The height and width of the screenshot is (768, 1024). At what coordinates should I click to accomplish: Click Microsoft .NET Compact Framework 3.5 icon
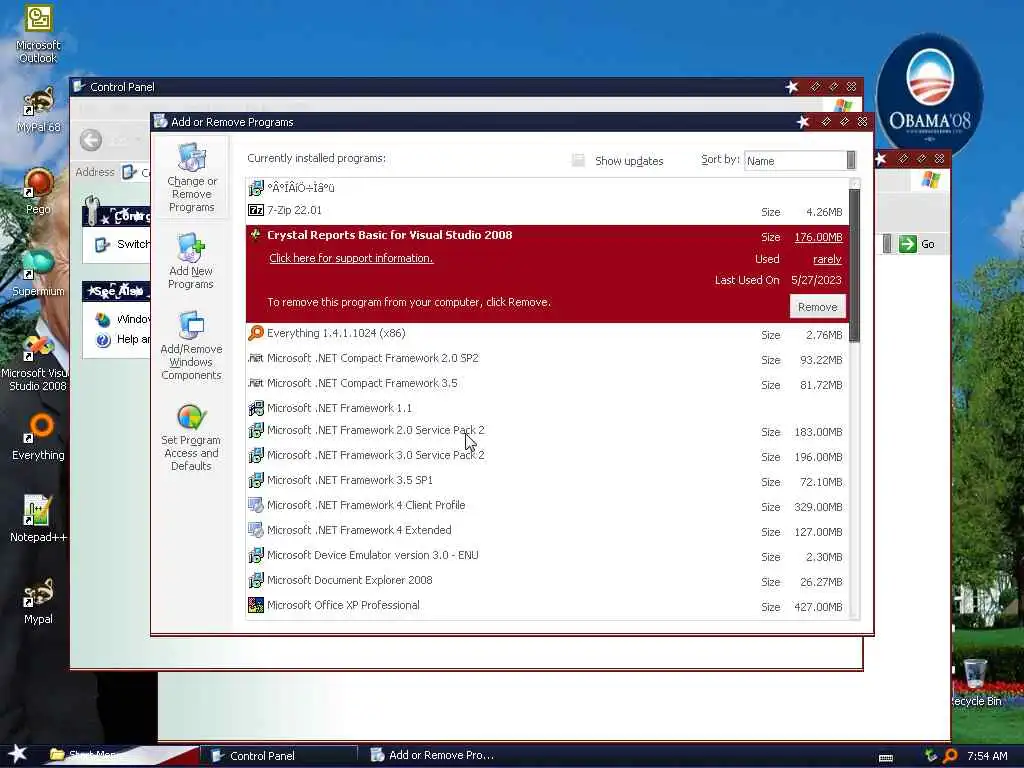click(x=256, y=383)
